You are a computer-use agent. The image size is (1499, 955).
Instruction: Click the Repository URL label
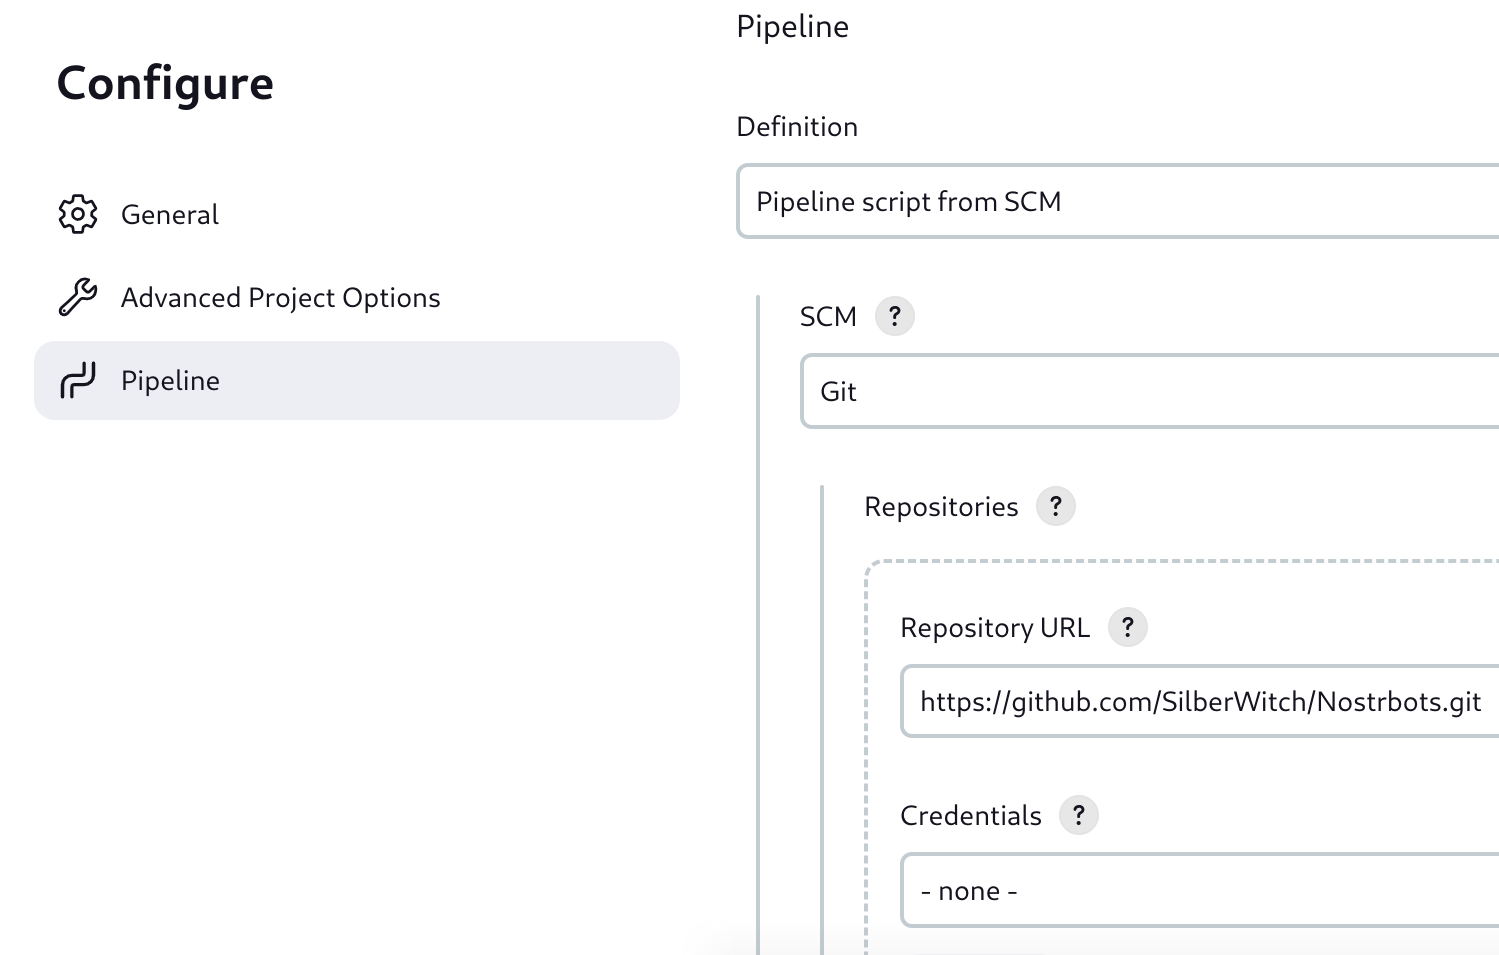coord(995,628)
